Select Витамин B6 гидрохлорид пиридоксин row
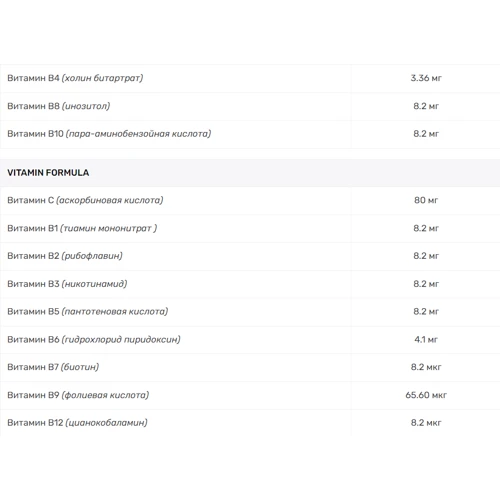The image size is (500, 500). pos(250,340)
